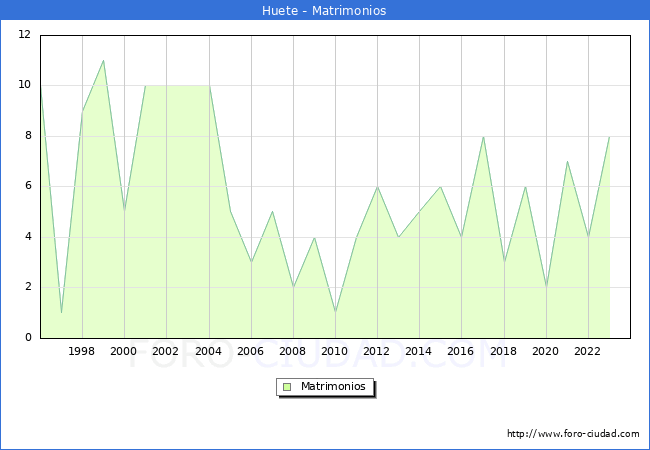Click the 2010 low data point at 1

click(x=335, y=312)
